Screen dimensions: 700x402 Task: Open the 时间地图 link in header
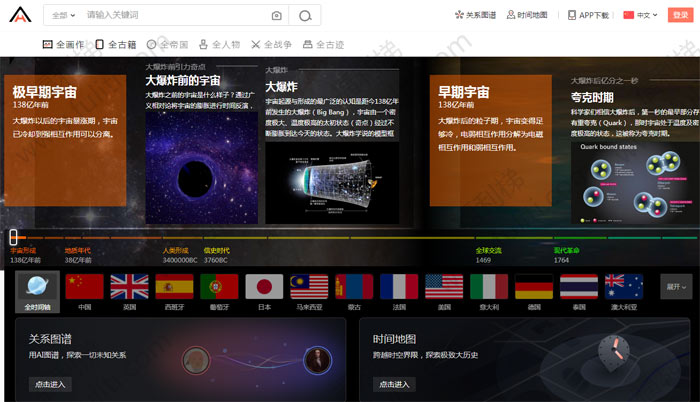click(527, 16)
